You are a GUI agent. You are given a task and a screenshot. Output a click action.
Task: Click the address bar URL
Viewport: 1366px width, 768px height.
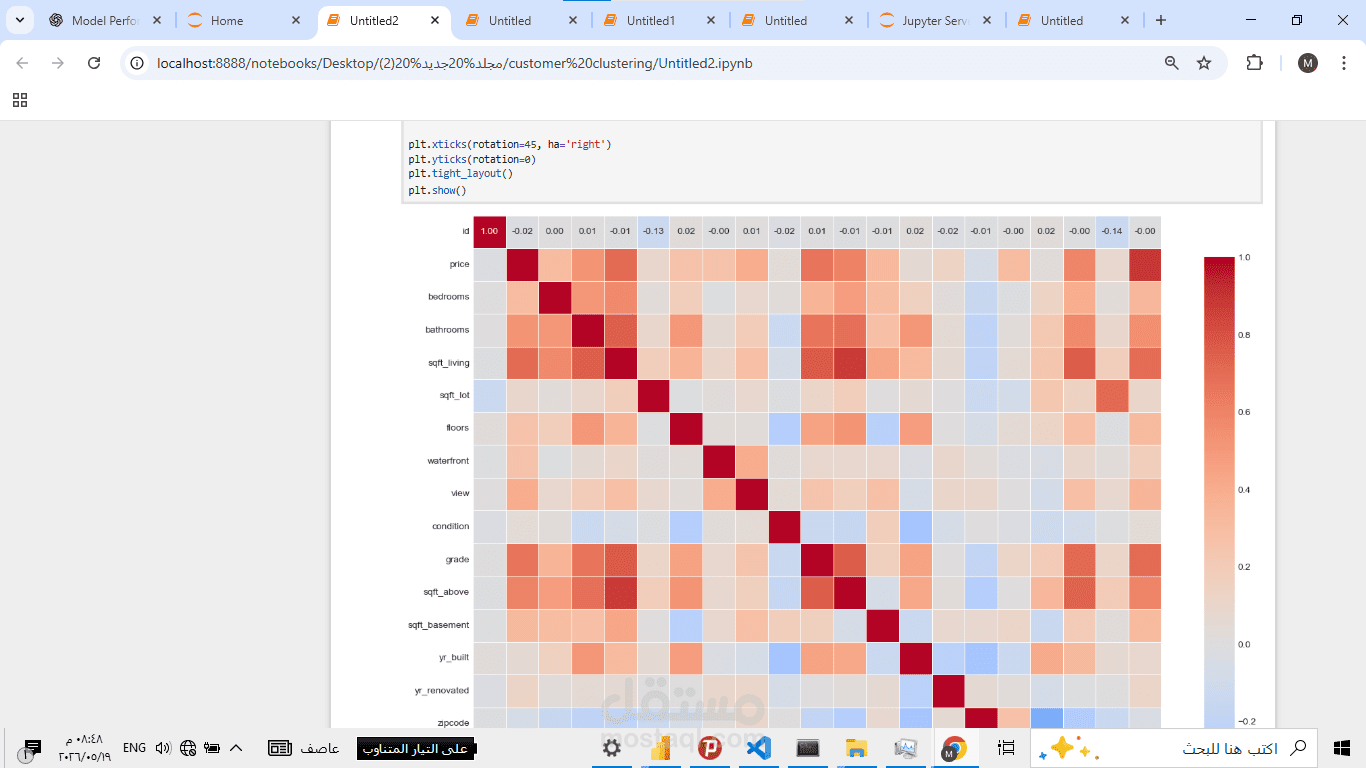[x=455, y=63]
